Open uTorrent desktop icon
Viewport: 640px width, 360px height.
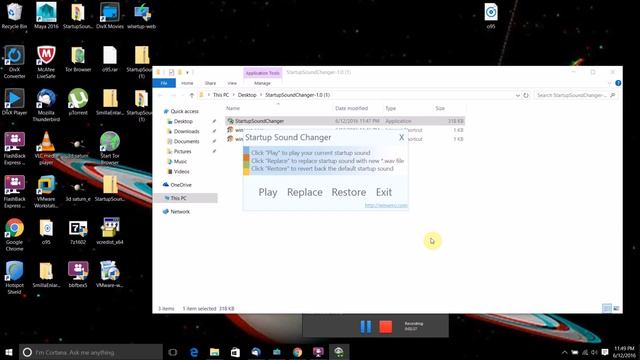tap(78, 102)
